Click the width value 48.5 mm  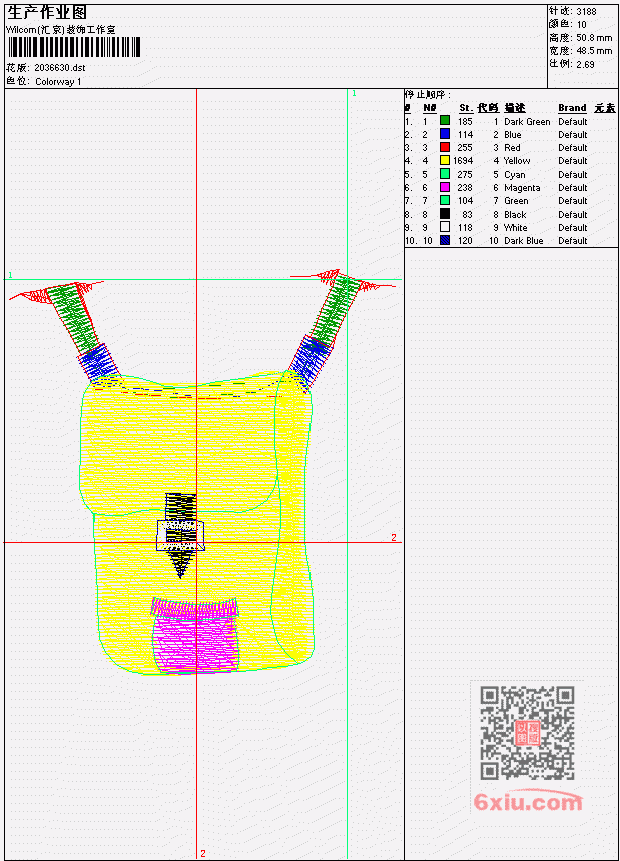click(x=594, y=51)
